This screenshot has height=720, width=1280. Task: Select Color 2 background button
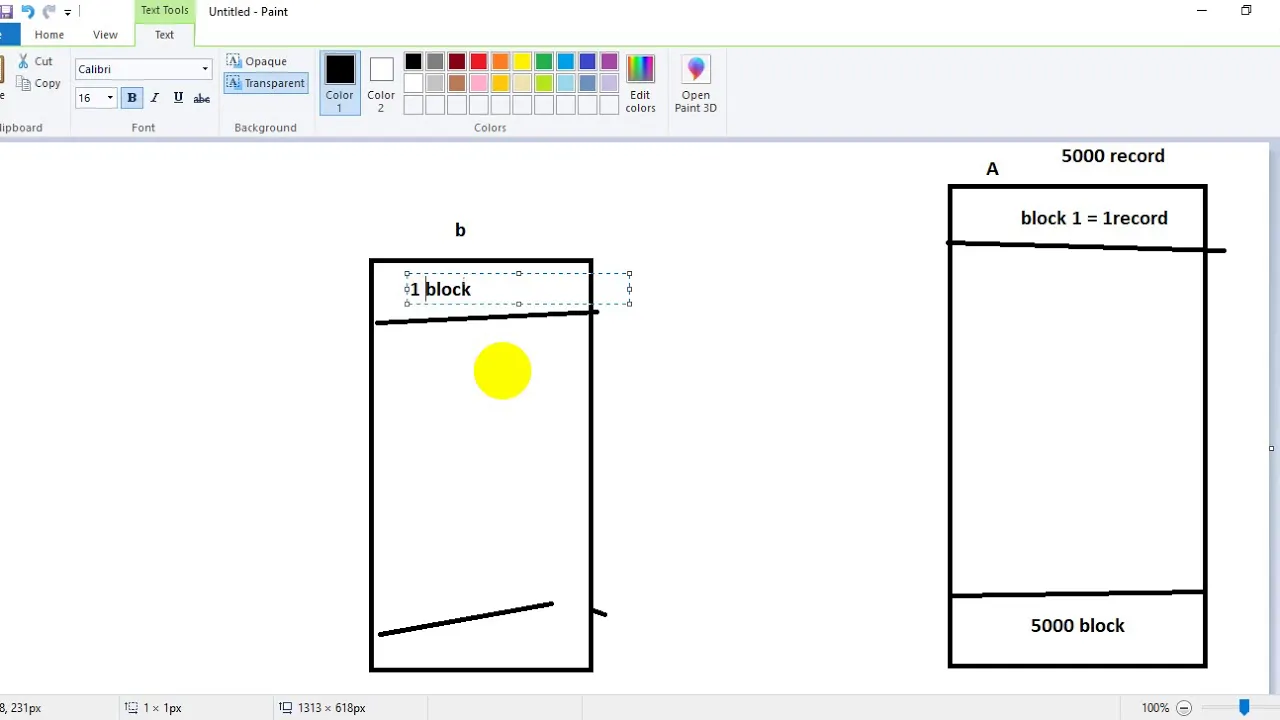(381, 83)
